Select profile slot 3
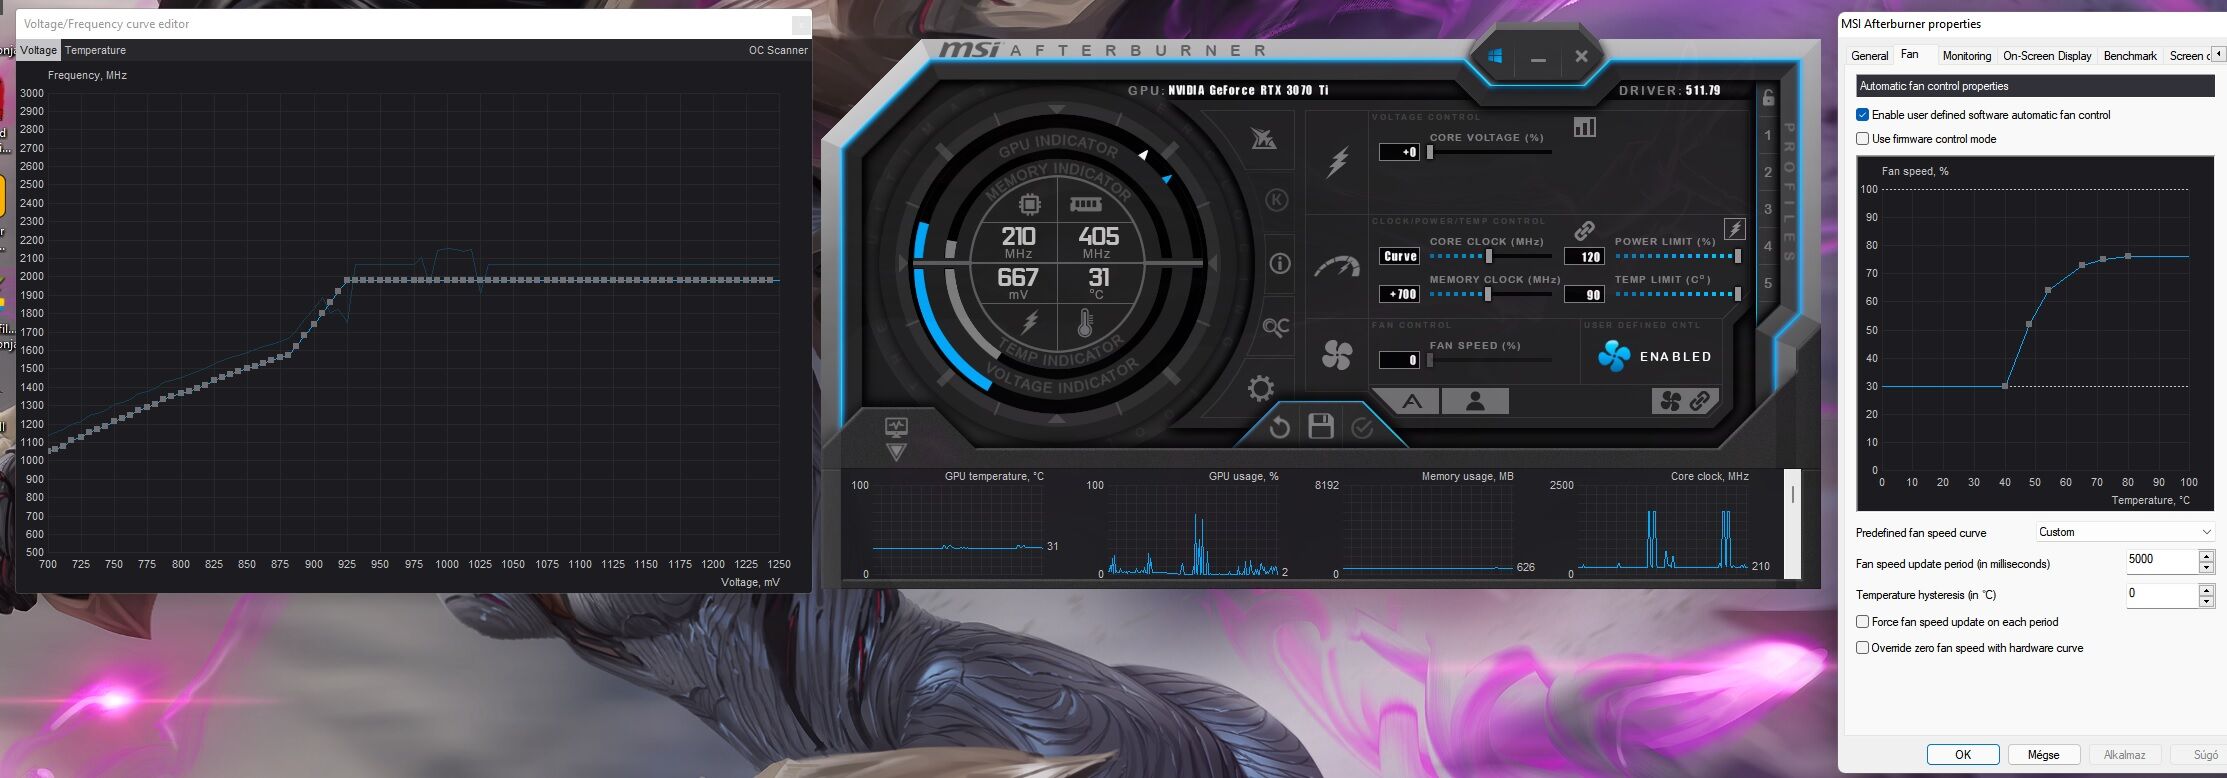Viewport: 2227px width, 778px height. tap(1768, 209)
